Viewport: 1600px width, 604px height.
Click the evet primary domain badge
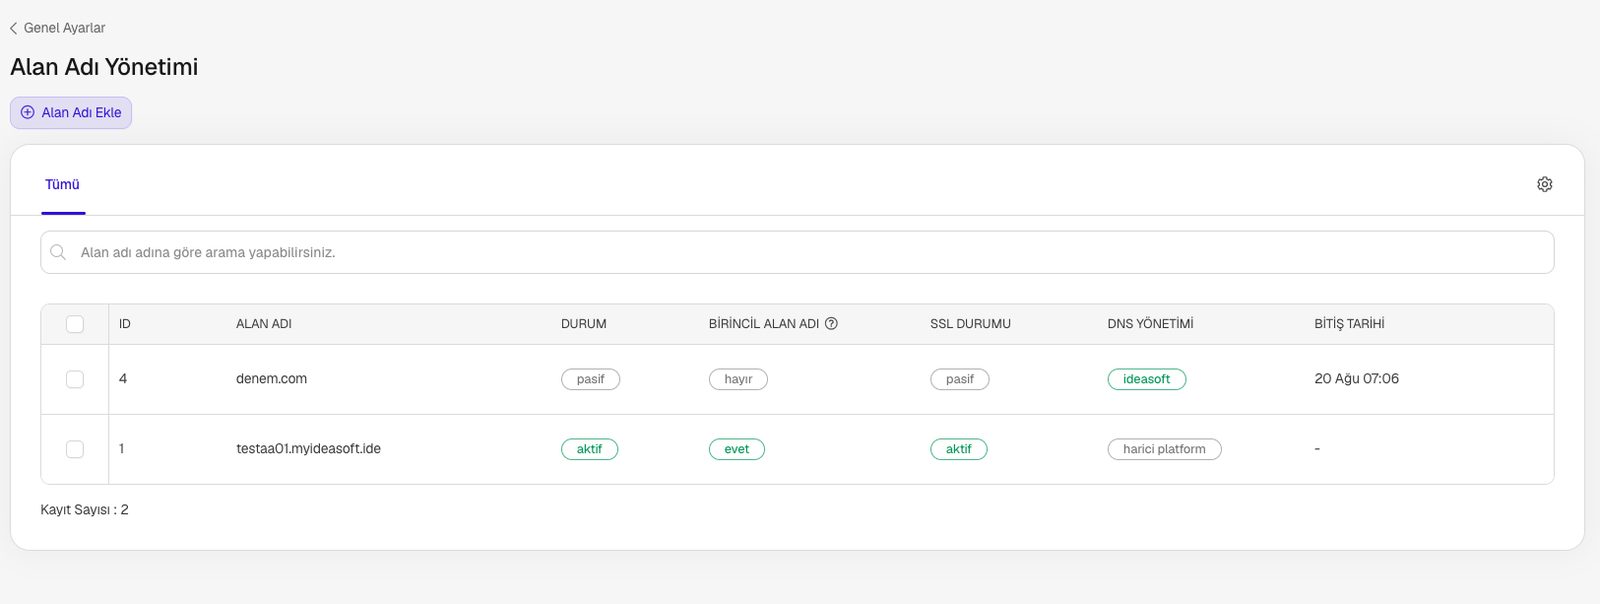coord(737,449)
